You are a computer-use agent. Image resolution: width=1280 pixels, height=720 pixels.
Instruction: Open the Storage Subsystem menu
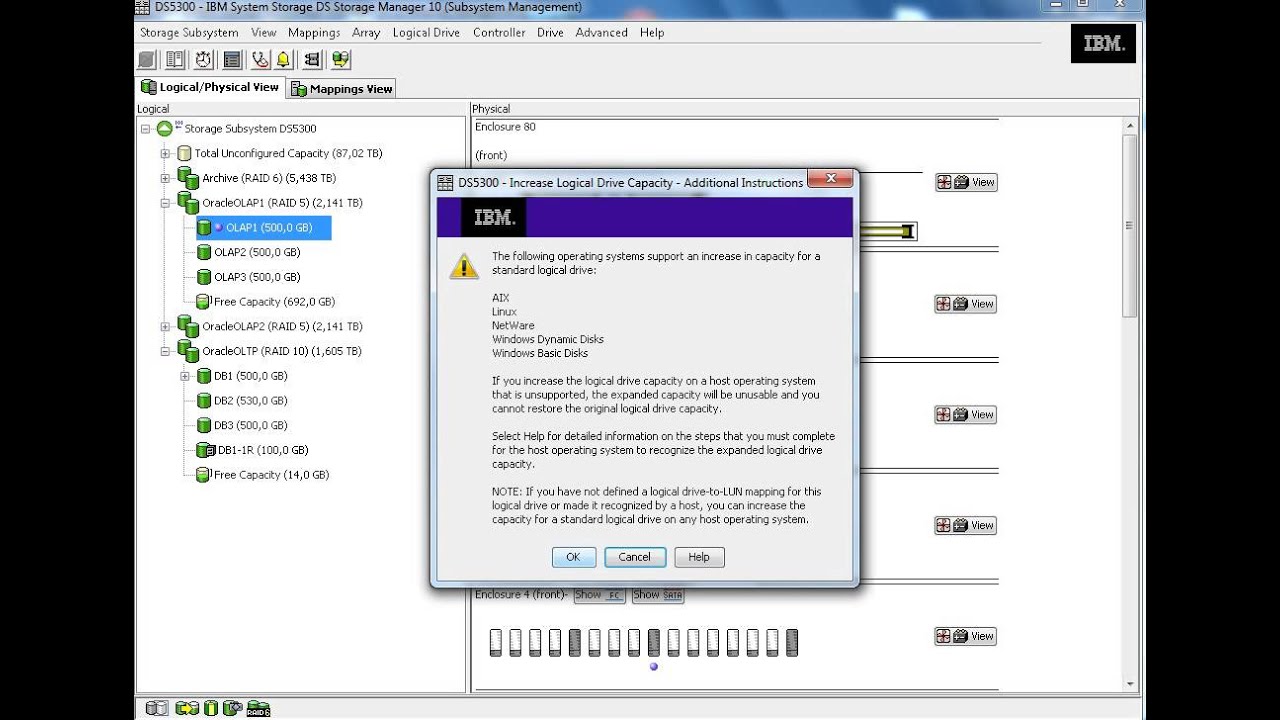tap(189, 32)
